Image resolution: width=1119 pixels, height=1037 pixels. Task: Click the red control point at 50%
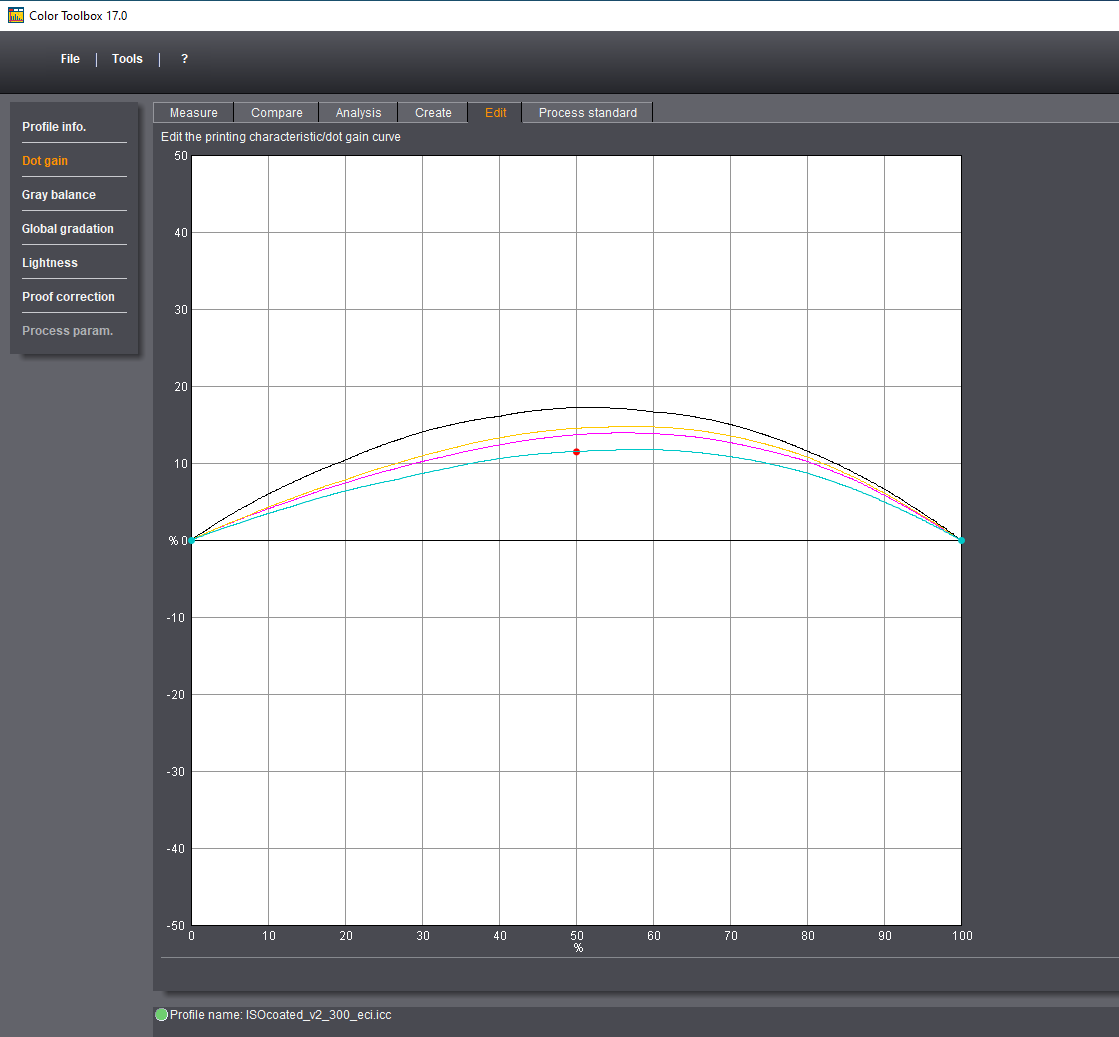(x=576, y=452)
